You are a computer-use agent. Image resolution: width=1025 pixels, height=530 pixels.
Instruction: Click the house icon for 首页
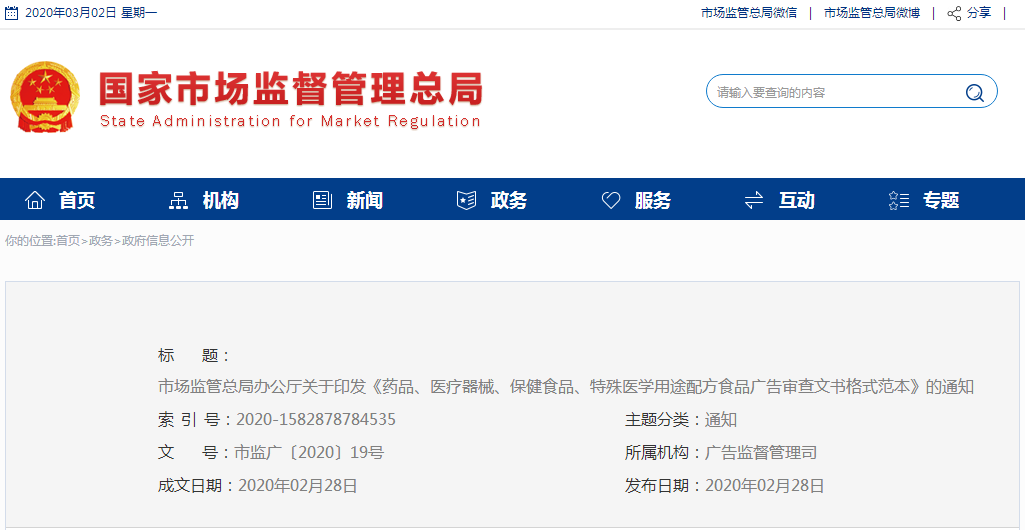(35, 200)
